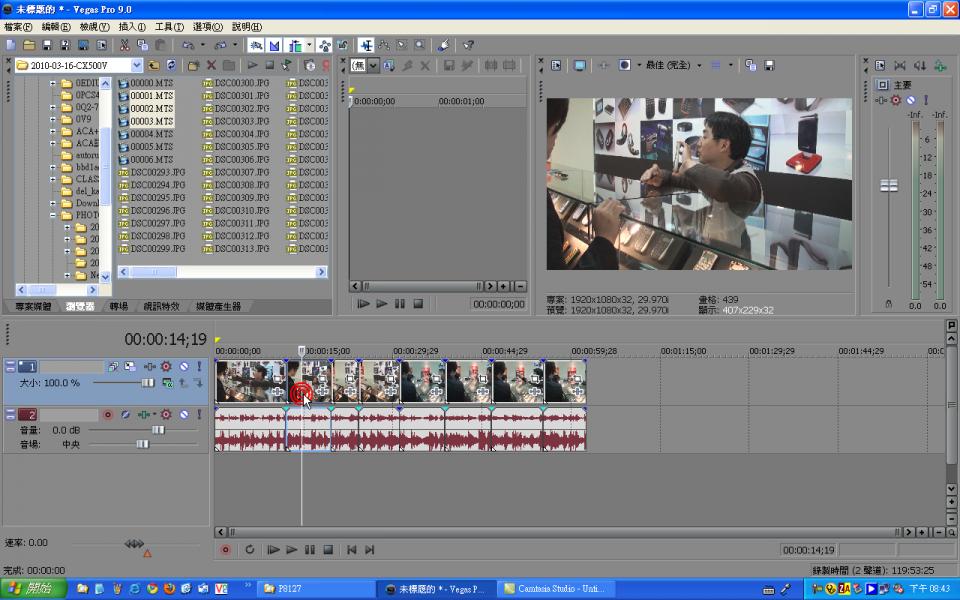This screenshot has width=960, height=600.
Task: Save snapshot of preview to file icon
Action: tap(769, 65)
